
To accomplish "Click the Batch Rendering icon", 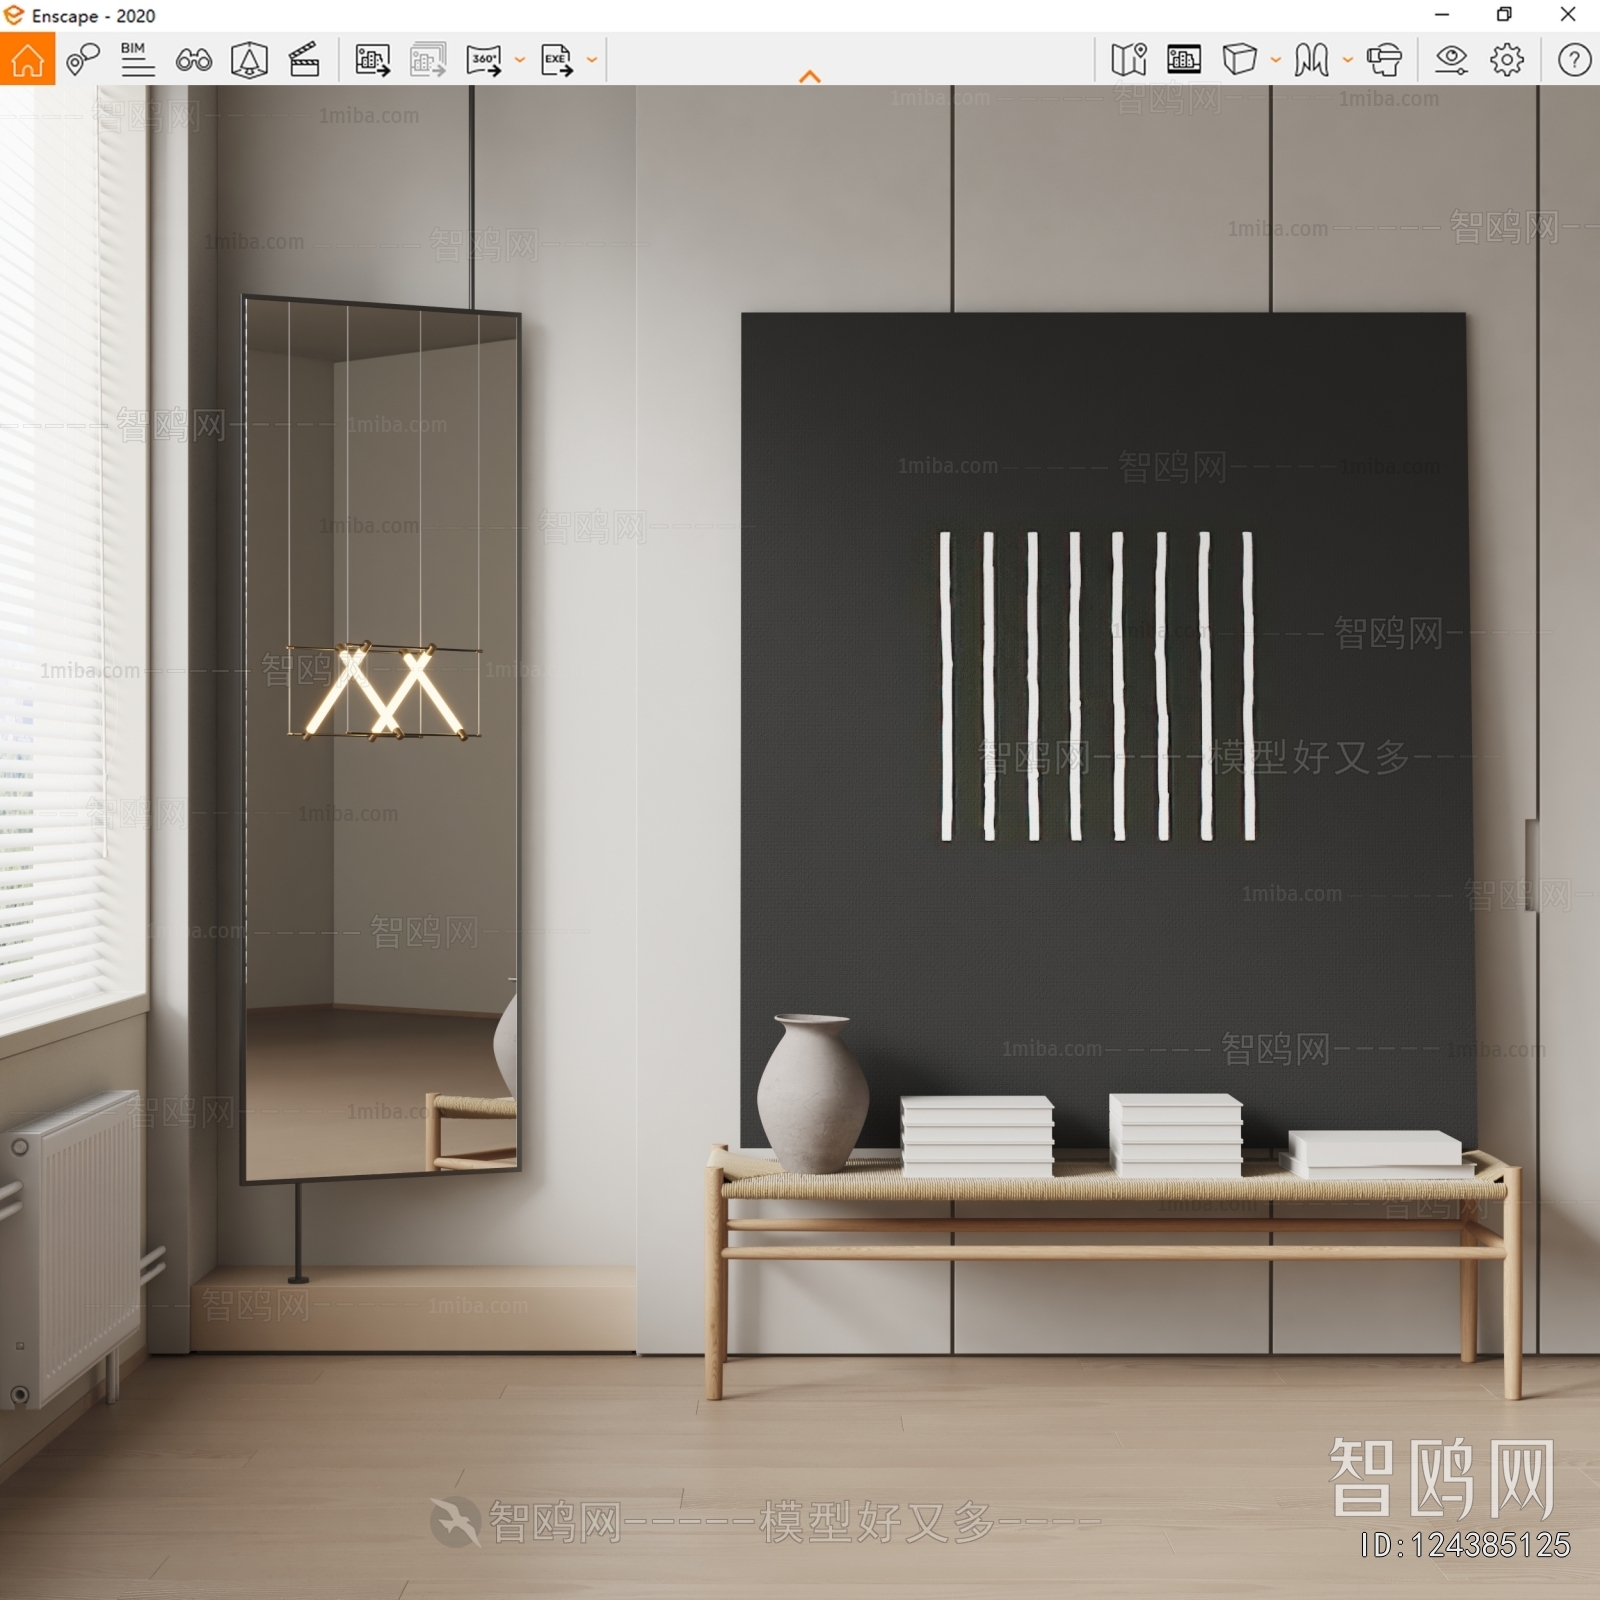I will point(428,60).
